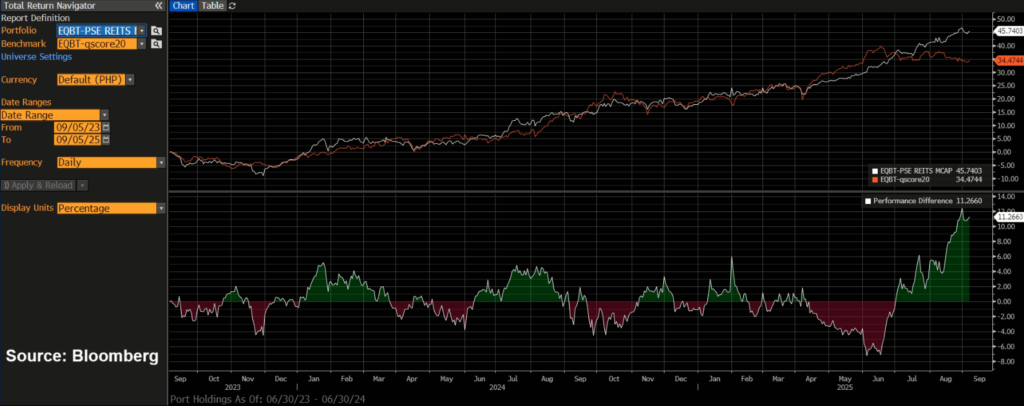
Task: Expand the Portfolio dropdown arrow
Action: [142, 31]
